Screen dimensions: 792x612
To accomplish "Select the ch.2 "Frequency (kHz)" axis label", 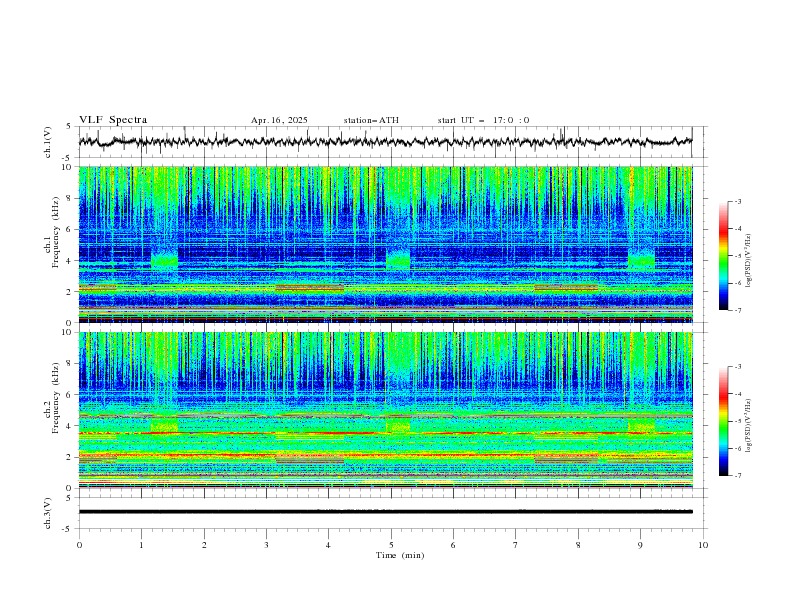I will click(x=56, y=398).
